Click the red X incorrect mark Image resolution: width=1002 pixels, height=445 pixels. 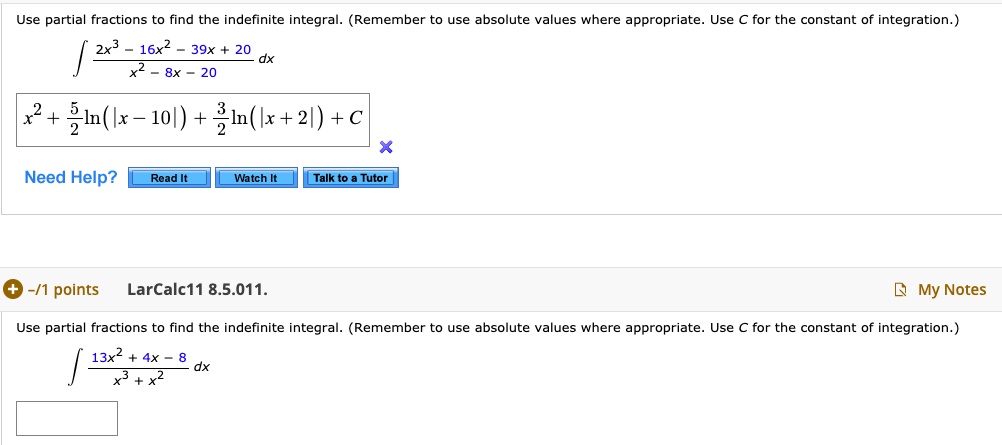(387, 148)
